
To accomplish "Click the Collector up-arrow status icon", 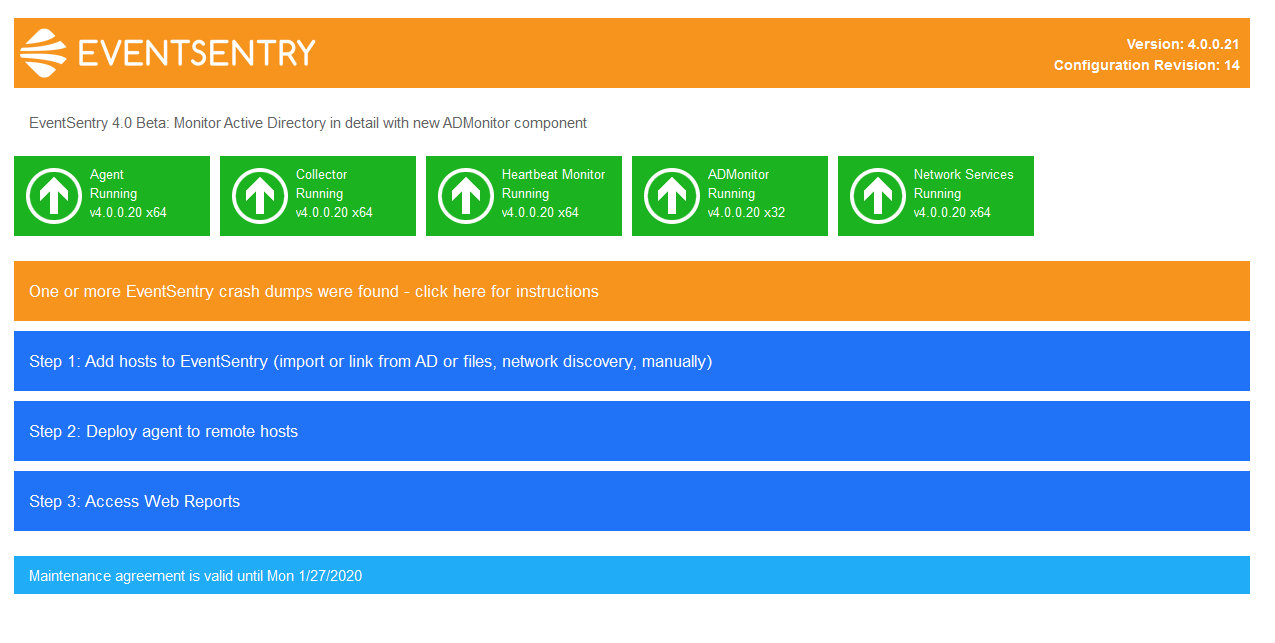I will [x=259, y=195].
